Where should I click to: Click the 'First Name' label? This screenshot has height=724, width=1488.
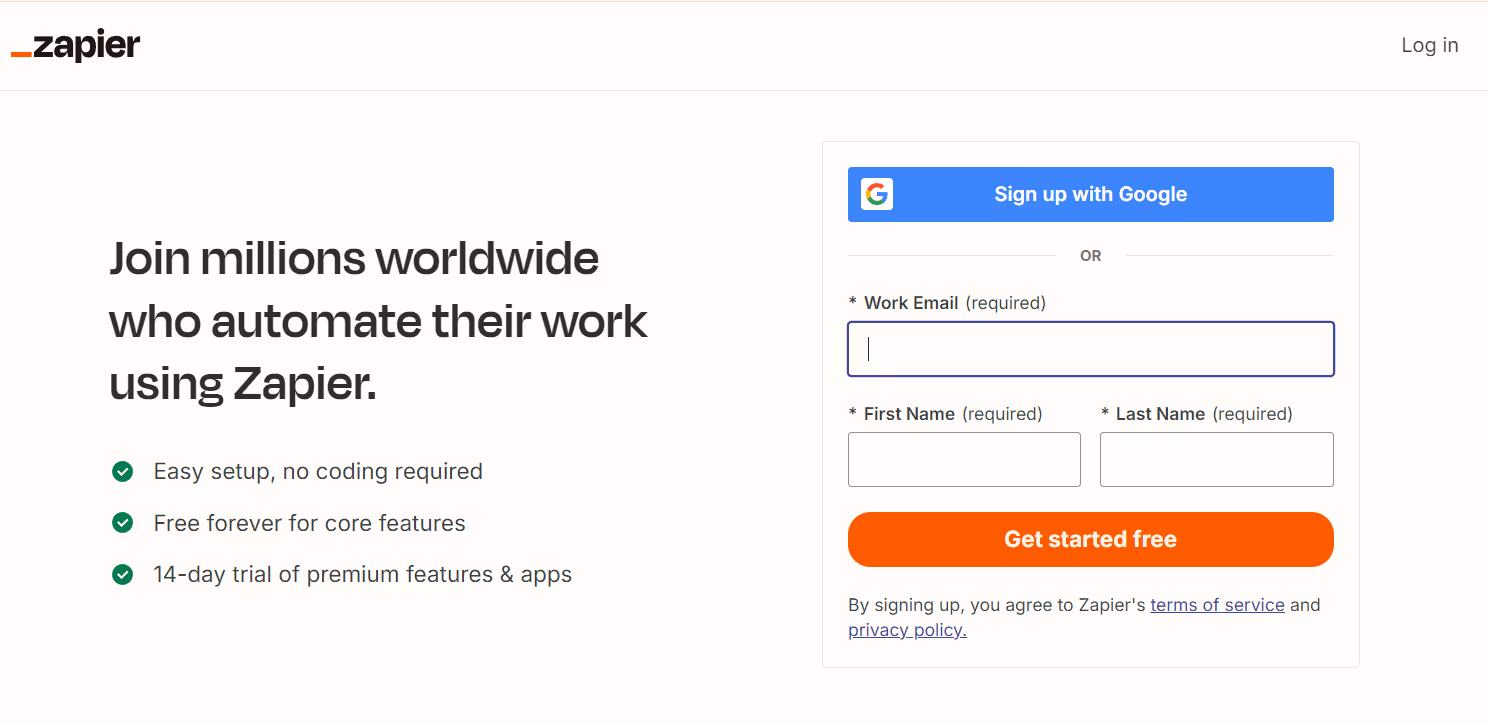coord(909,414)
